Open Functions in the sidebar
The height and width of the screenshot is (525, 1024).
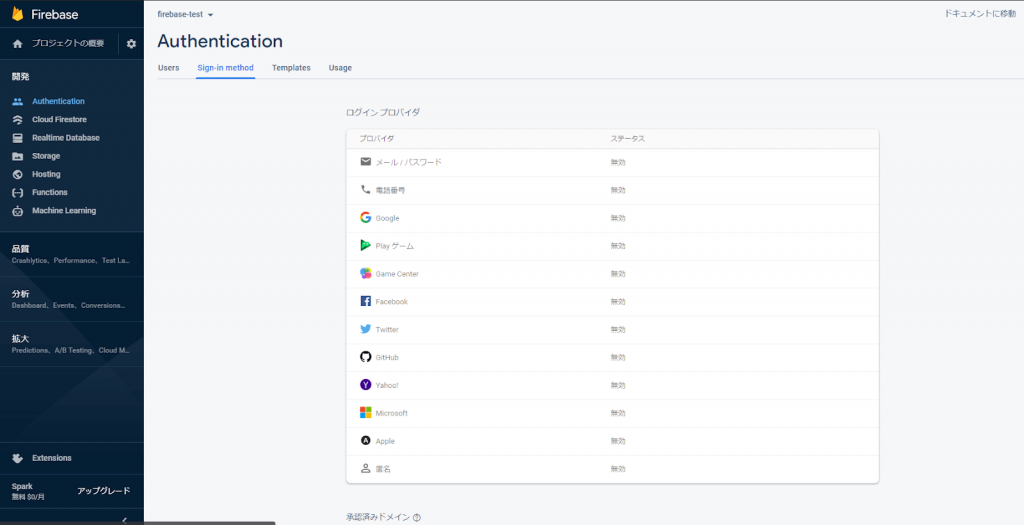tap(50, 193)
